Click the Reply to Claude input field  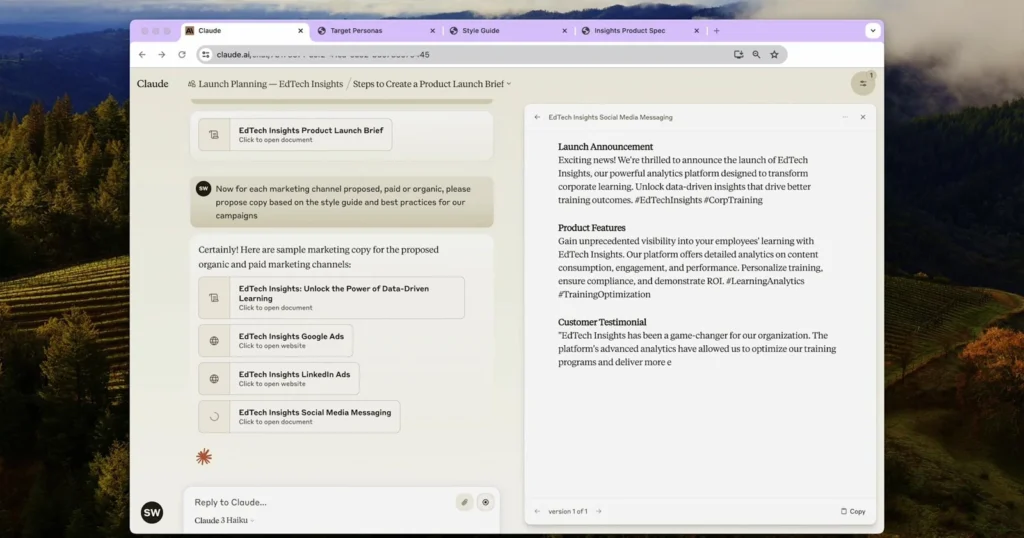320,502
